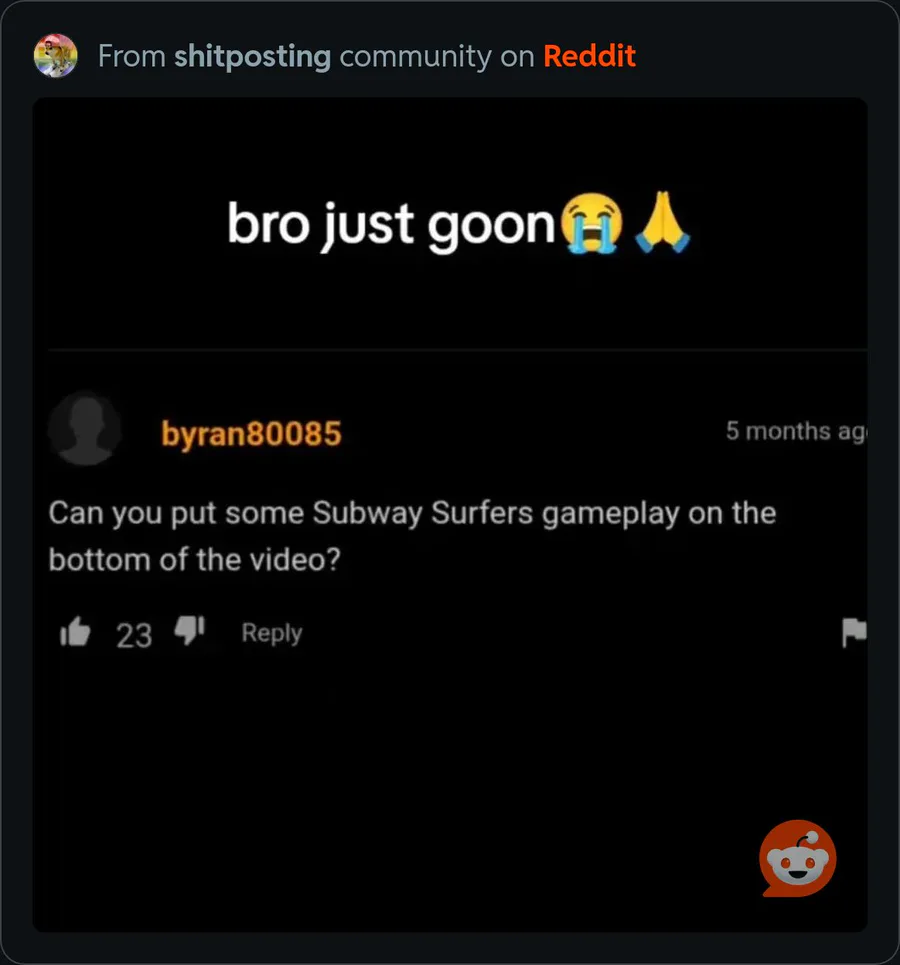Viewport: 900px width, 965px height.
Task: Click the thumbs up icon
Action: [75, 632]
